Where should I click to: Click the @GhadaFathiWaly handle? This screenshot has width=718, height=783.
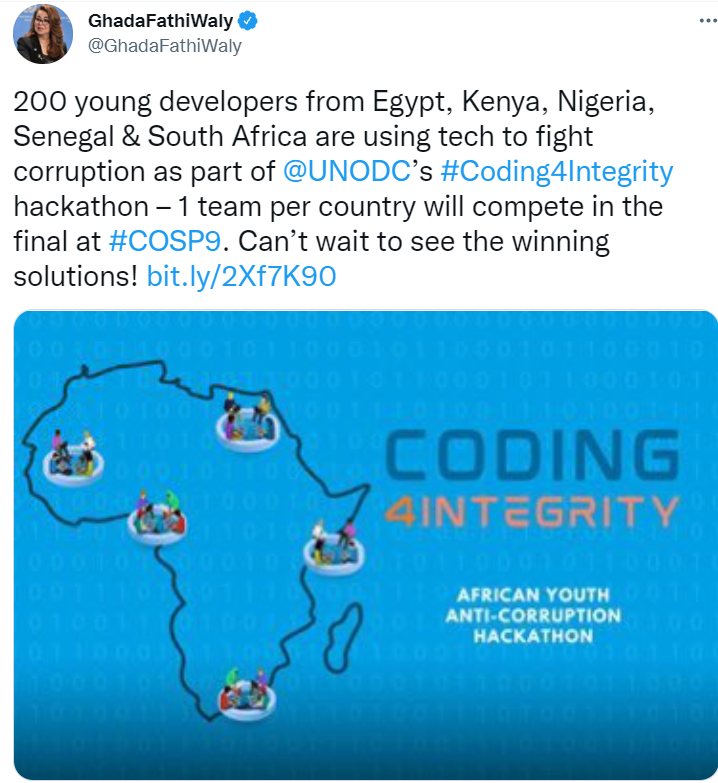click(x=165, y=46)
